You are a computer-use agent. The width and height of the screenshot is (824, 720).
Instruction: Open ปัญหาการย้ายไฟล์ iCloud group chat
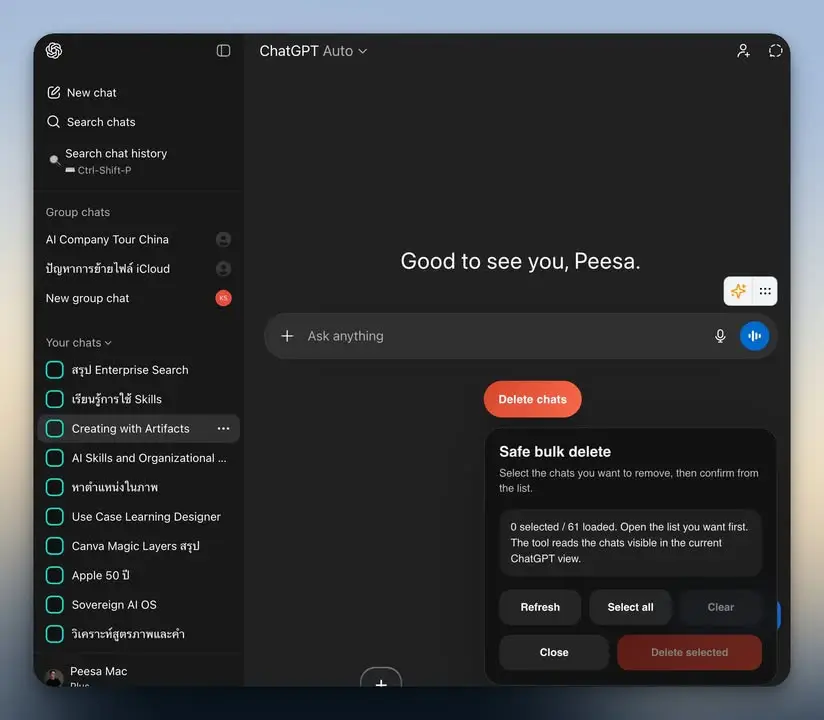click(x=108, y=269)
